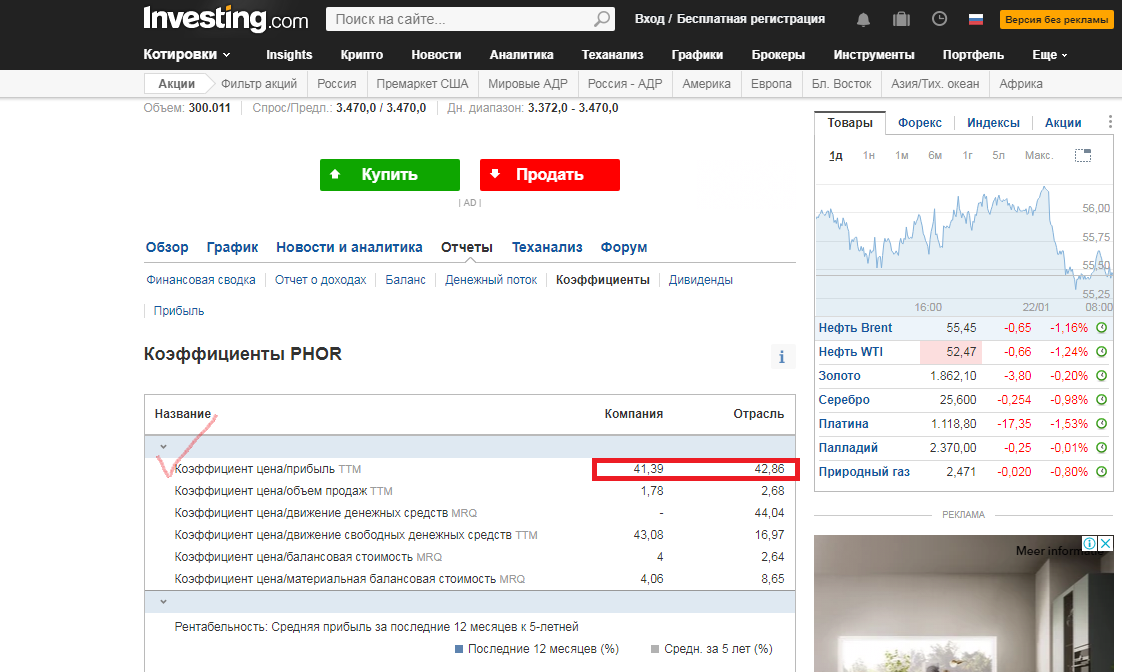Click the search magnifier icon
This screenshot has height=672, width=1122.
tap(602, 19)
